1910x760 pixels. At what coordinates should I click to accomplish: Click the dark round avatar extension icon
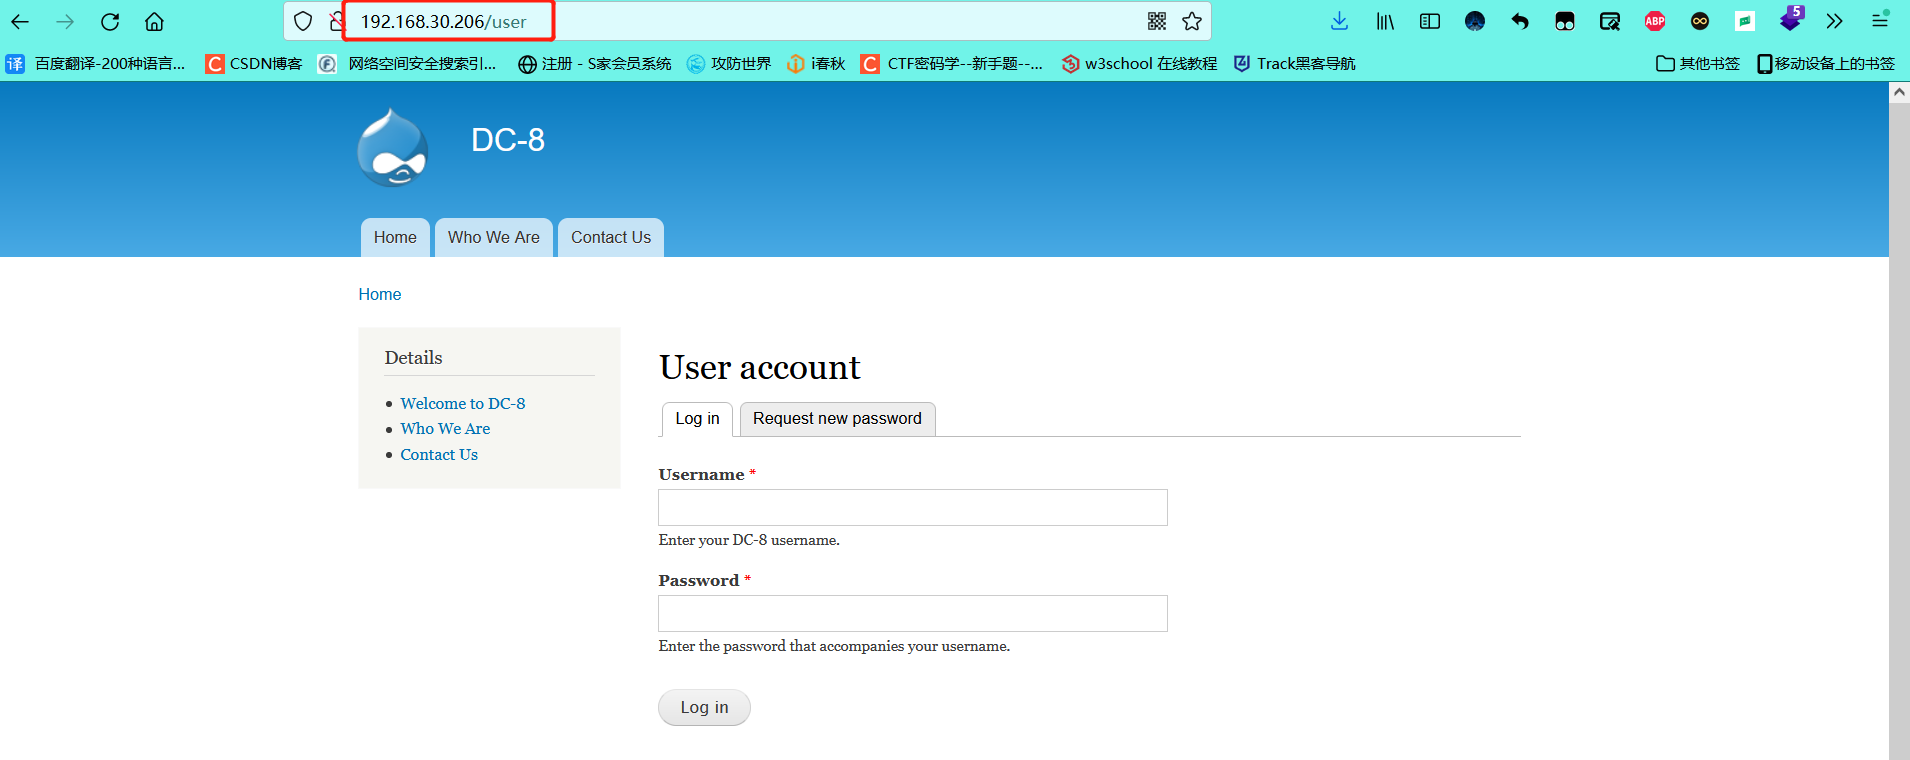1475,21
